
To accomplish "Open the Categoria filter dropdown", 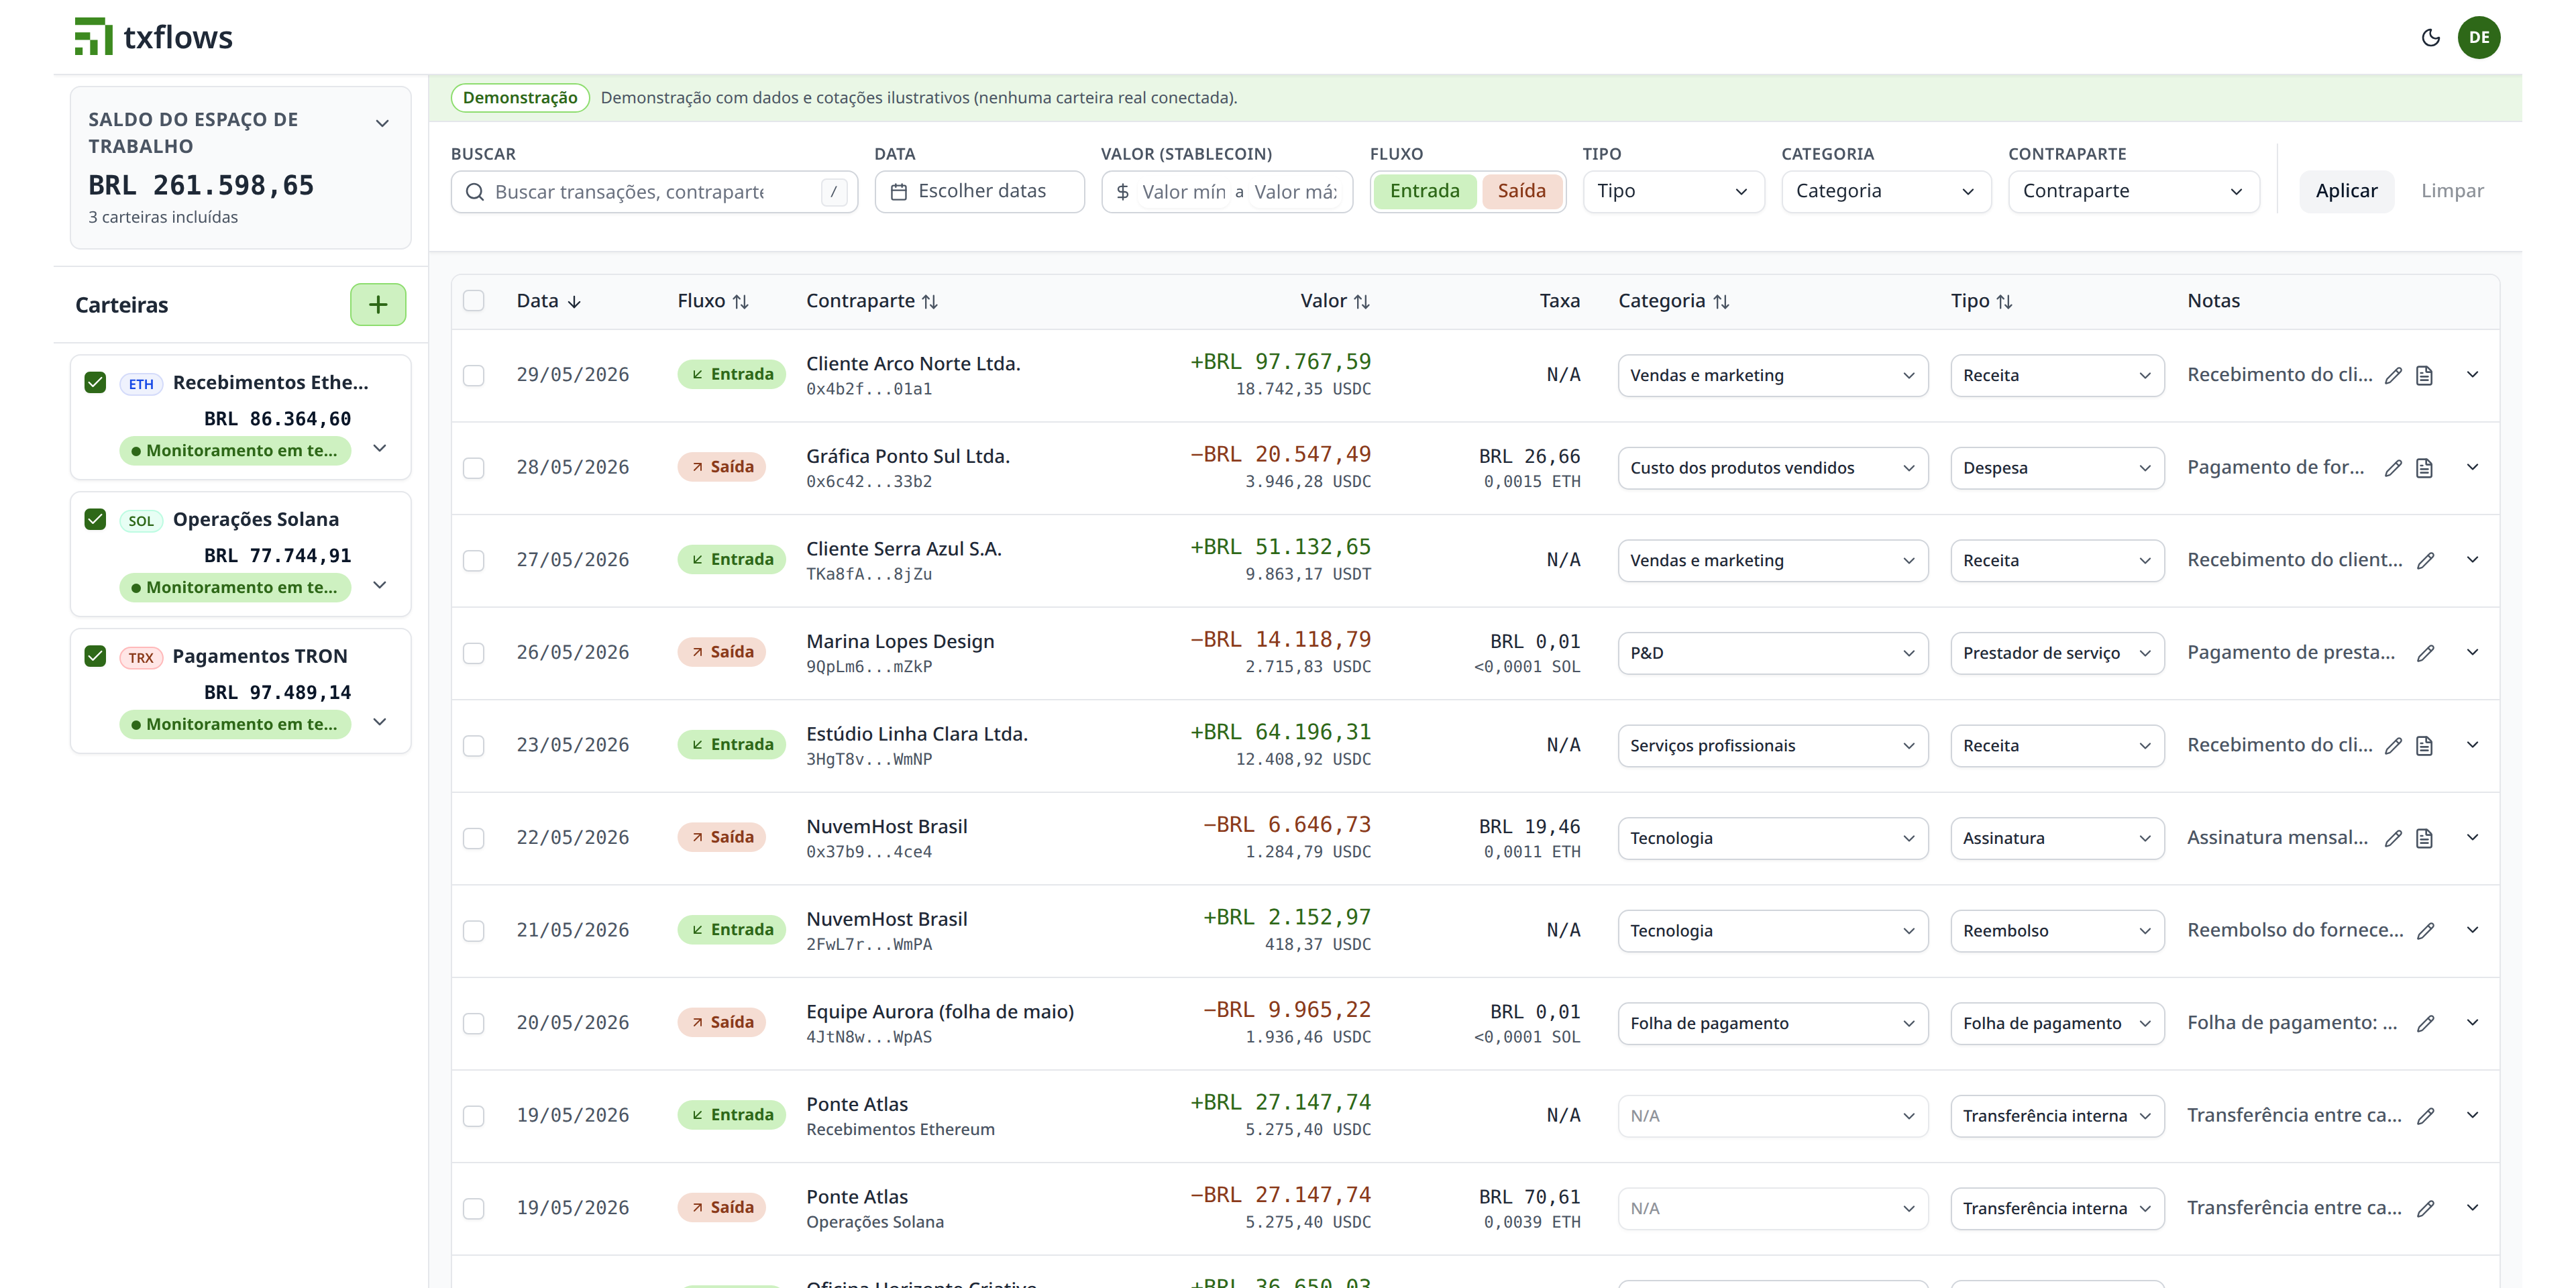I will (x=1885, y=191).
